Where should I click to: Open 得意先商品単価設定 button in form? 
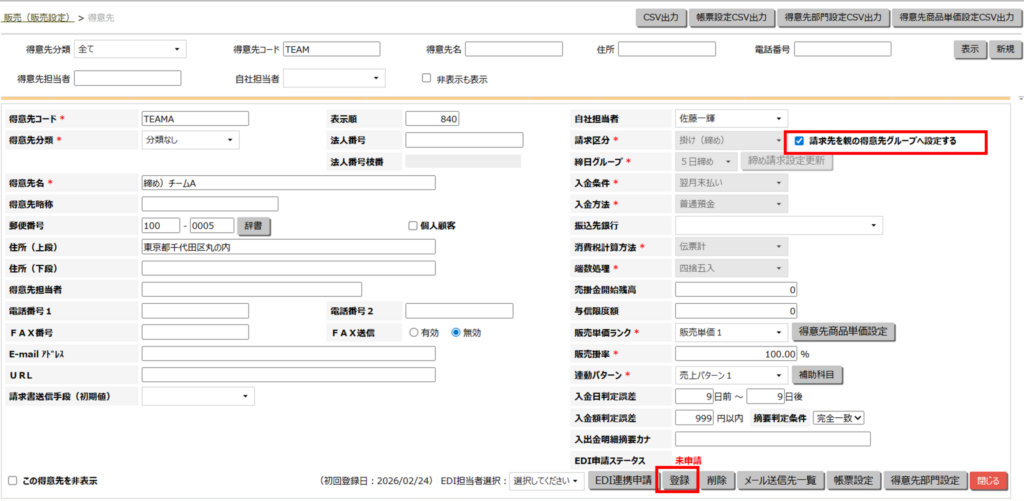pos(843,332)
